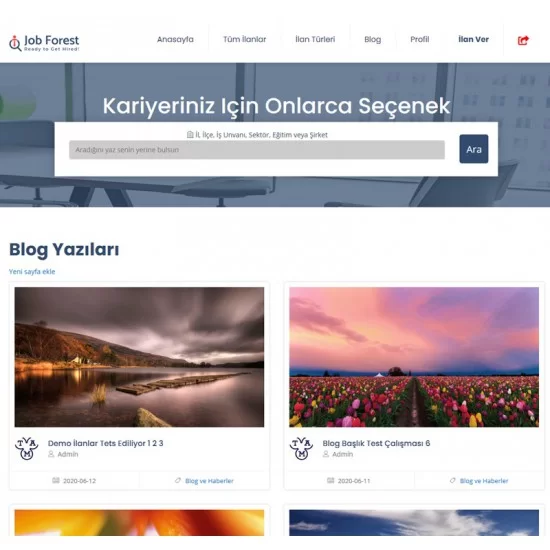Open the Tüm İlanlar menu item

pos(244,39)
